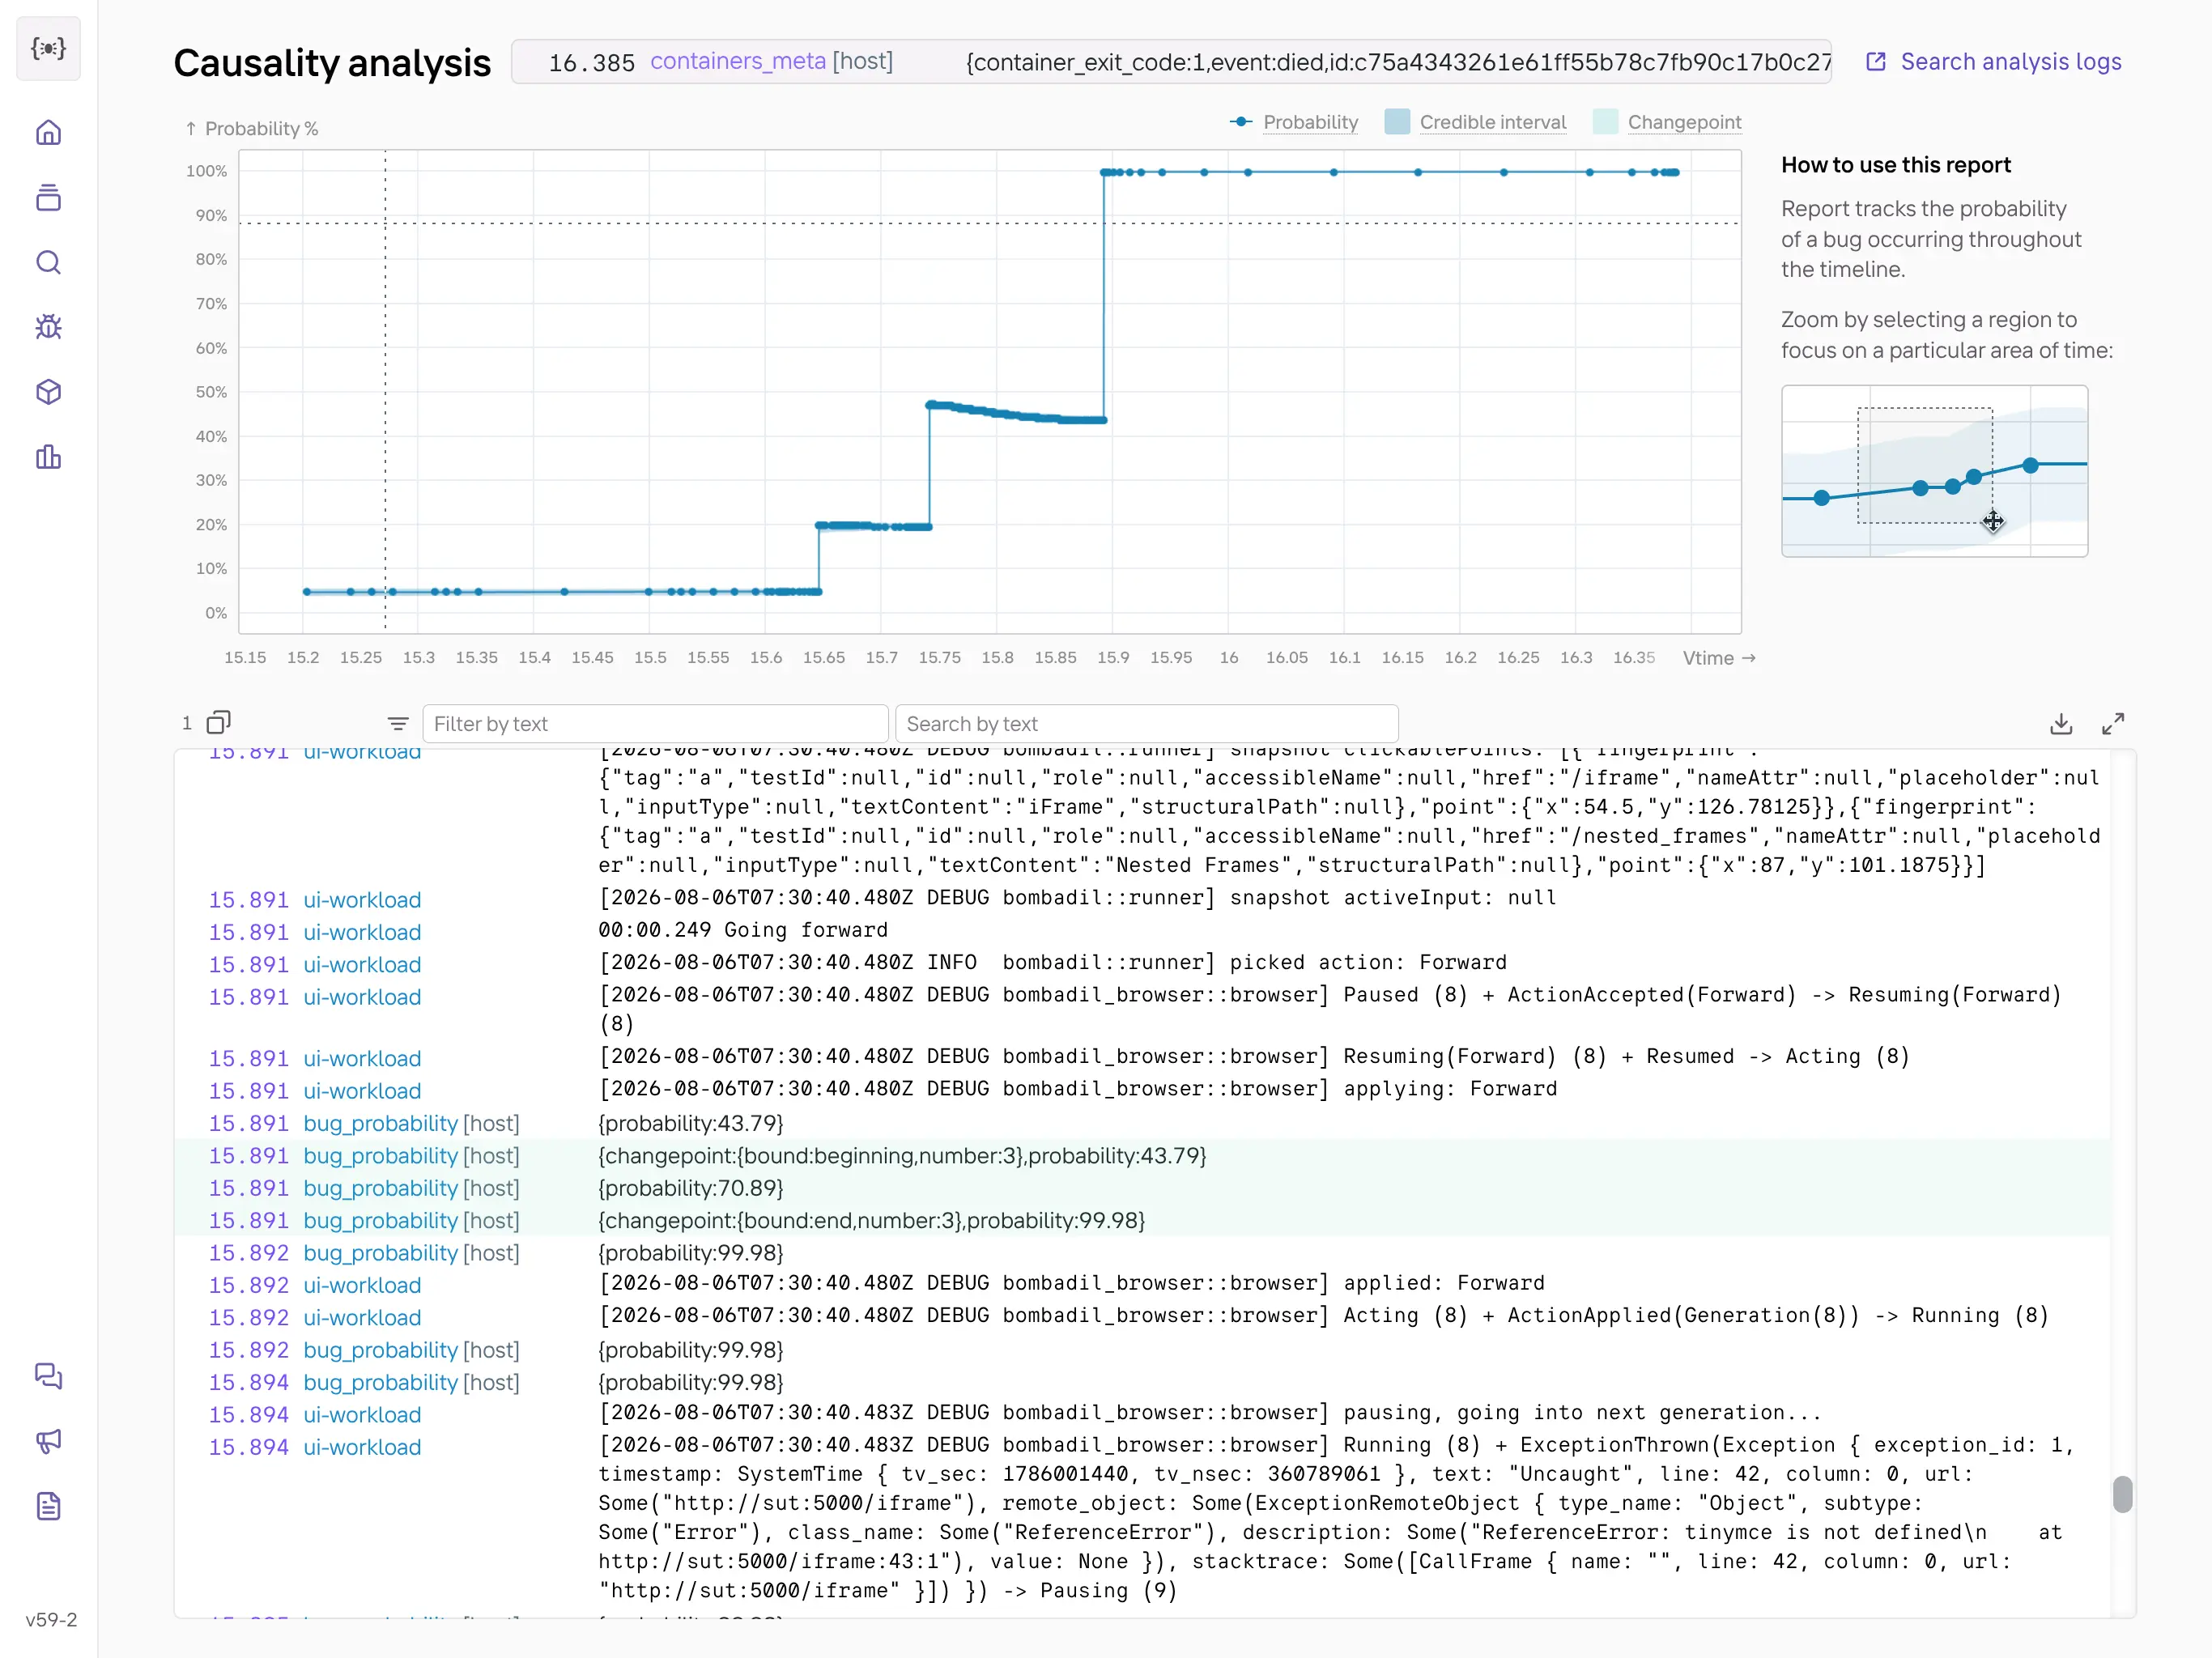Select row changepoint bound:end number:3
The image size is (2212, 1658).
(x=1142, y=1220)
